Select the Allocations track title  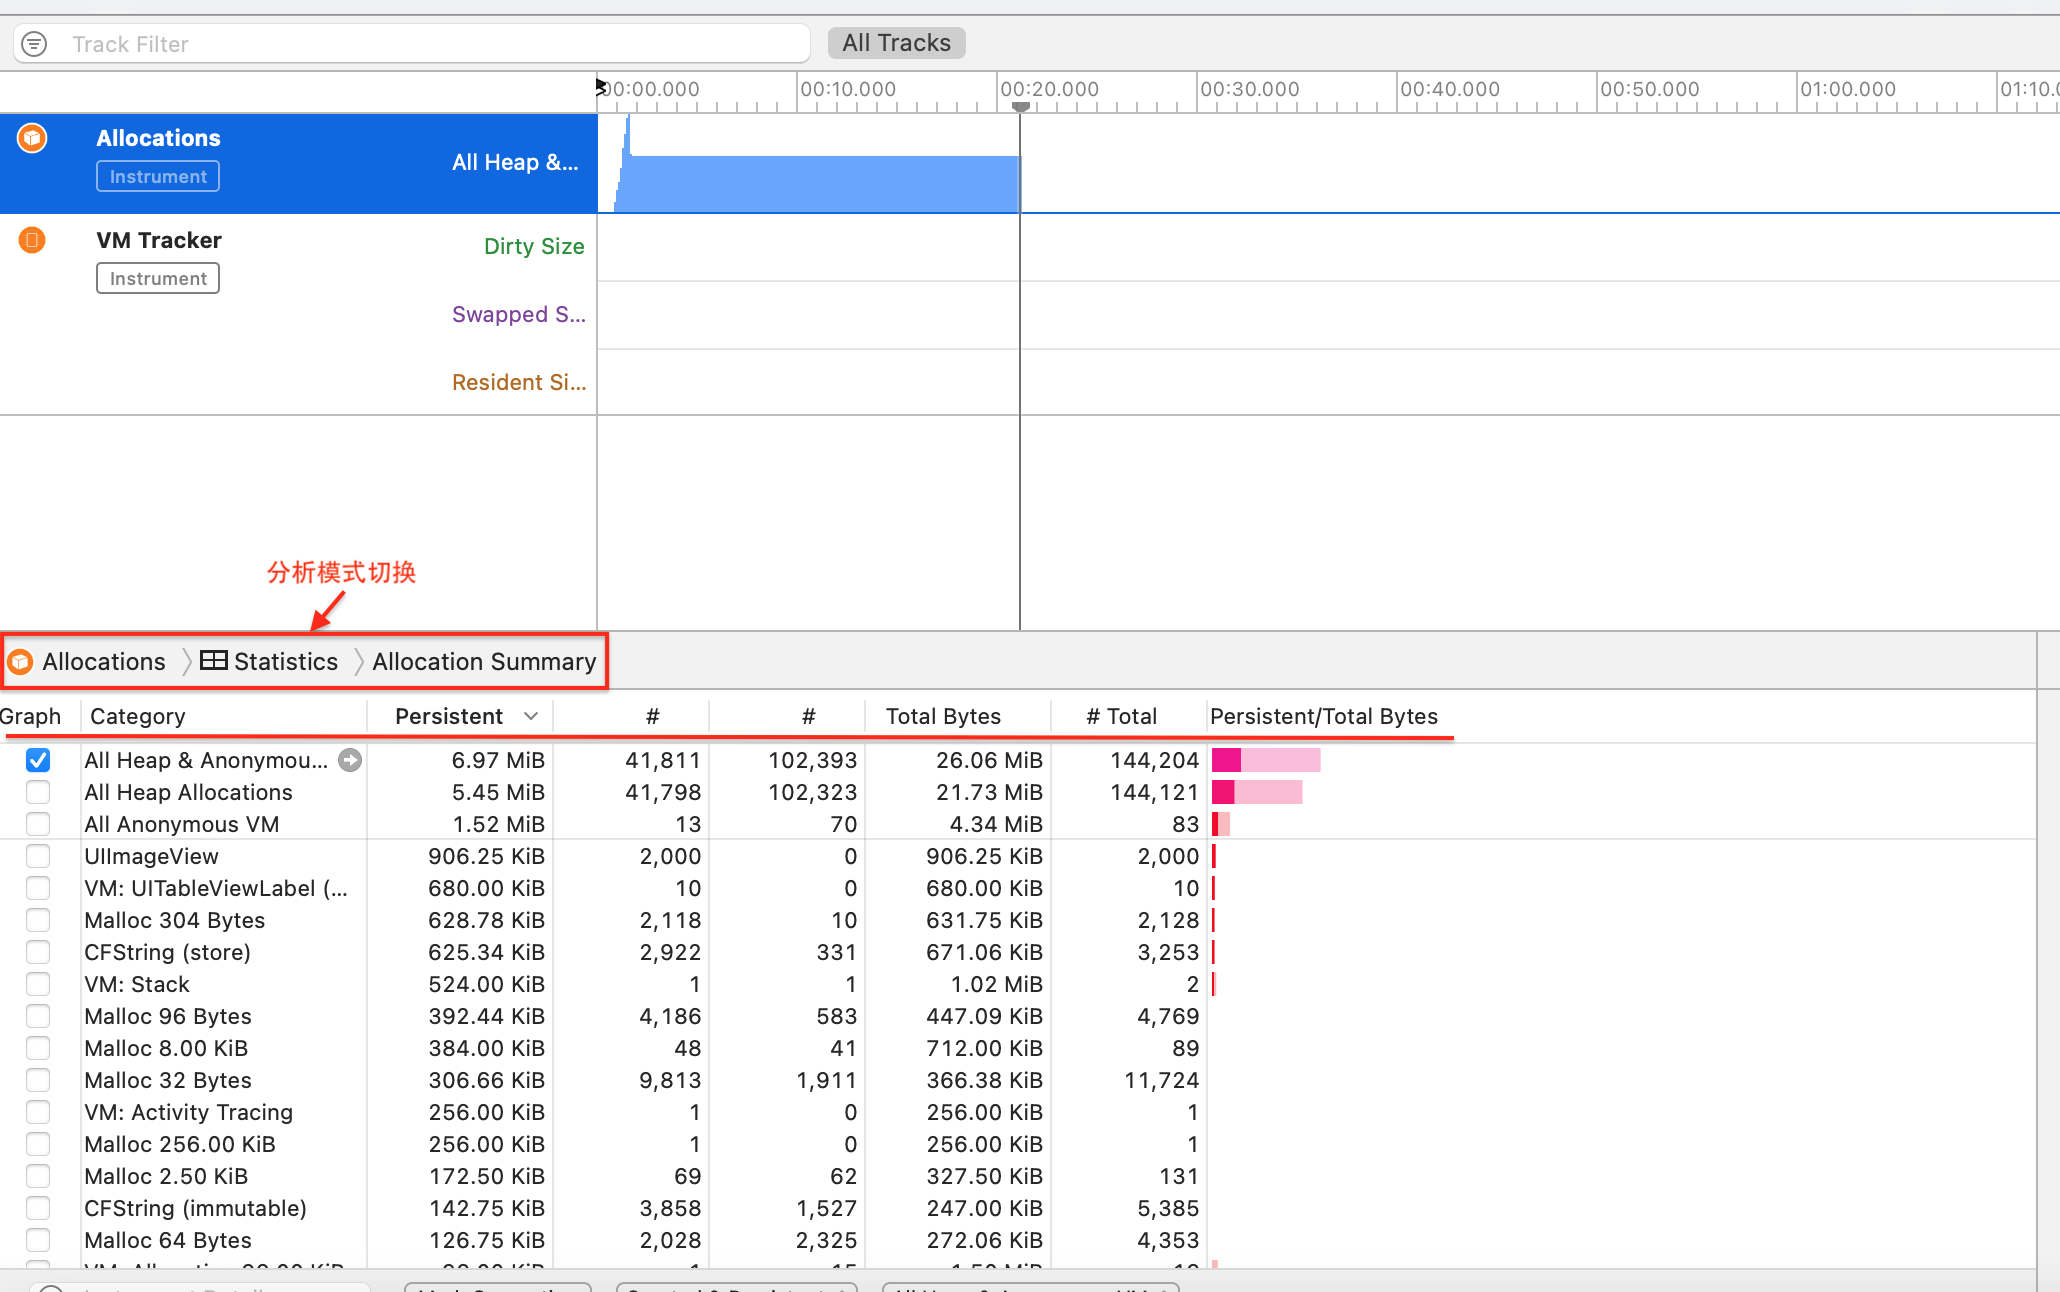pos(158,138)
